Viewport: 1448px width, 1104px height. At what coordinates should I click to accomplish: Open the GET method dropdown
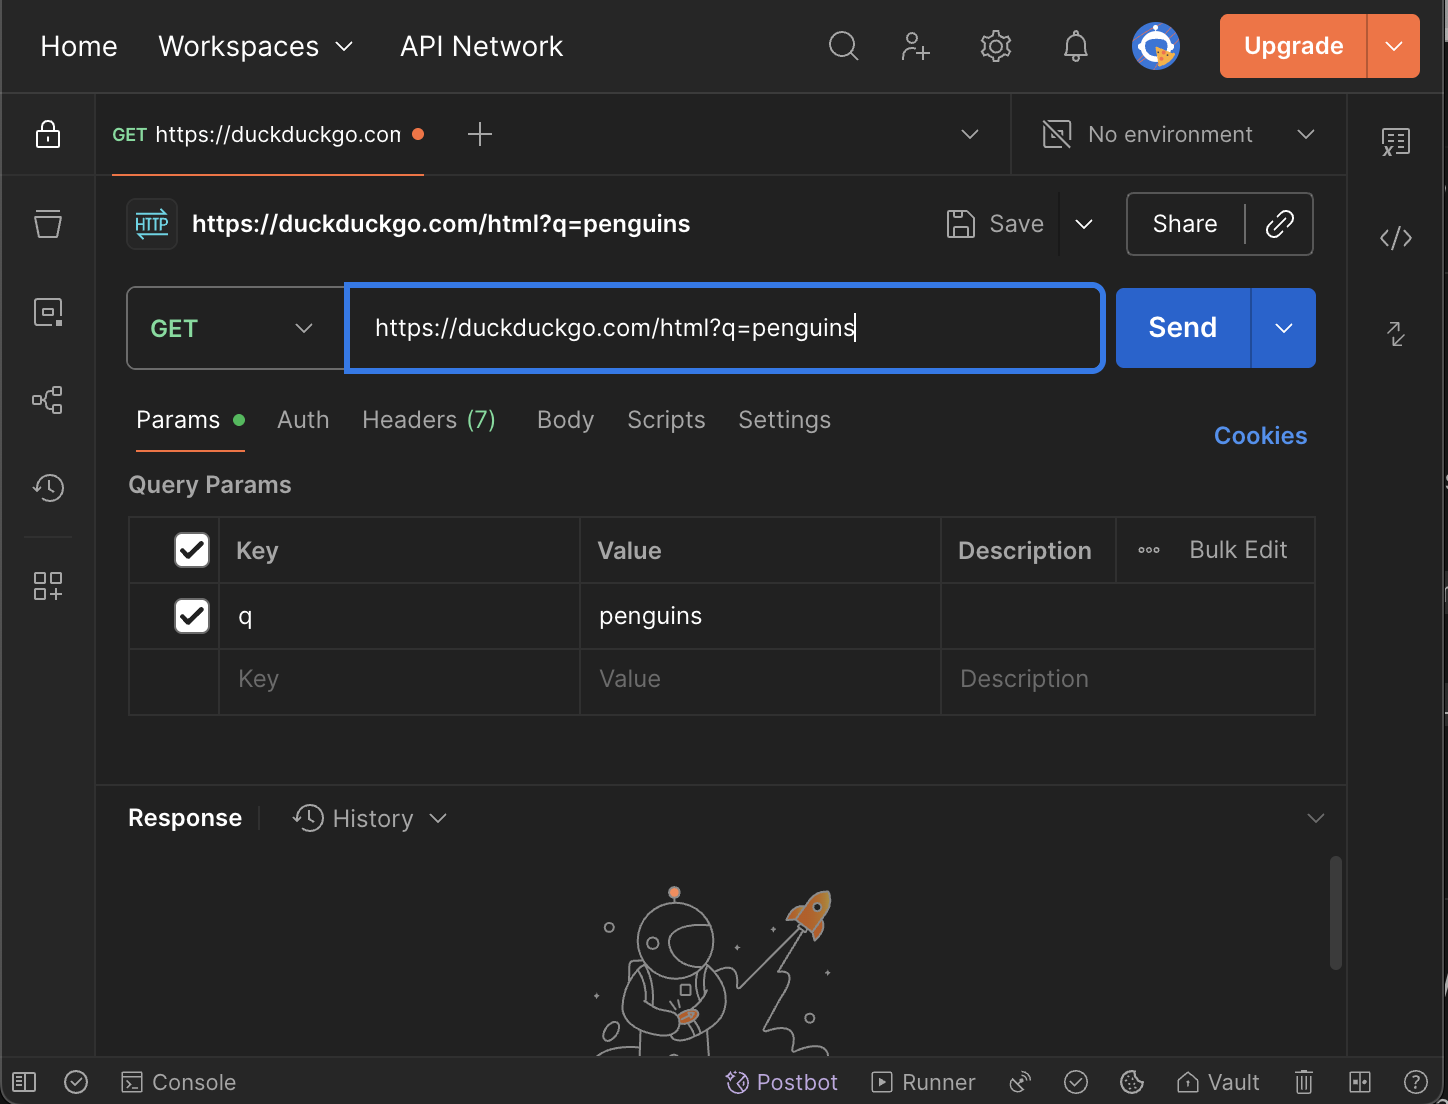click(236, 328)
